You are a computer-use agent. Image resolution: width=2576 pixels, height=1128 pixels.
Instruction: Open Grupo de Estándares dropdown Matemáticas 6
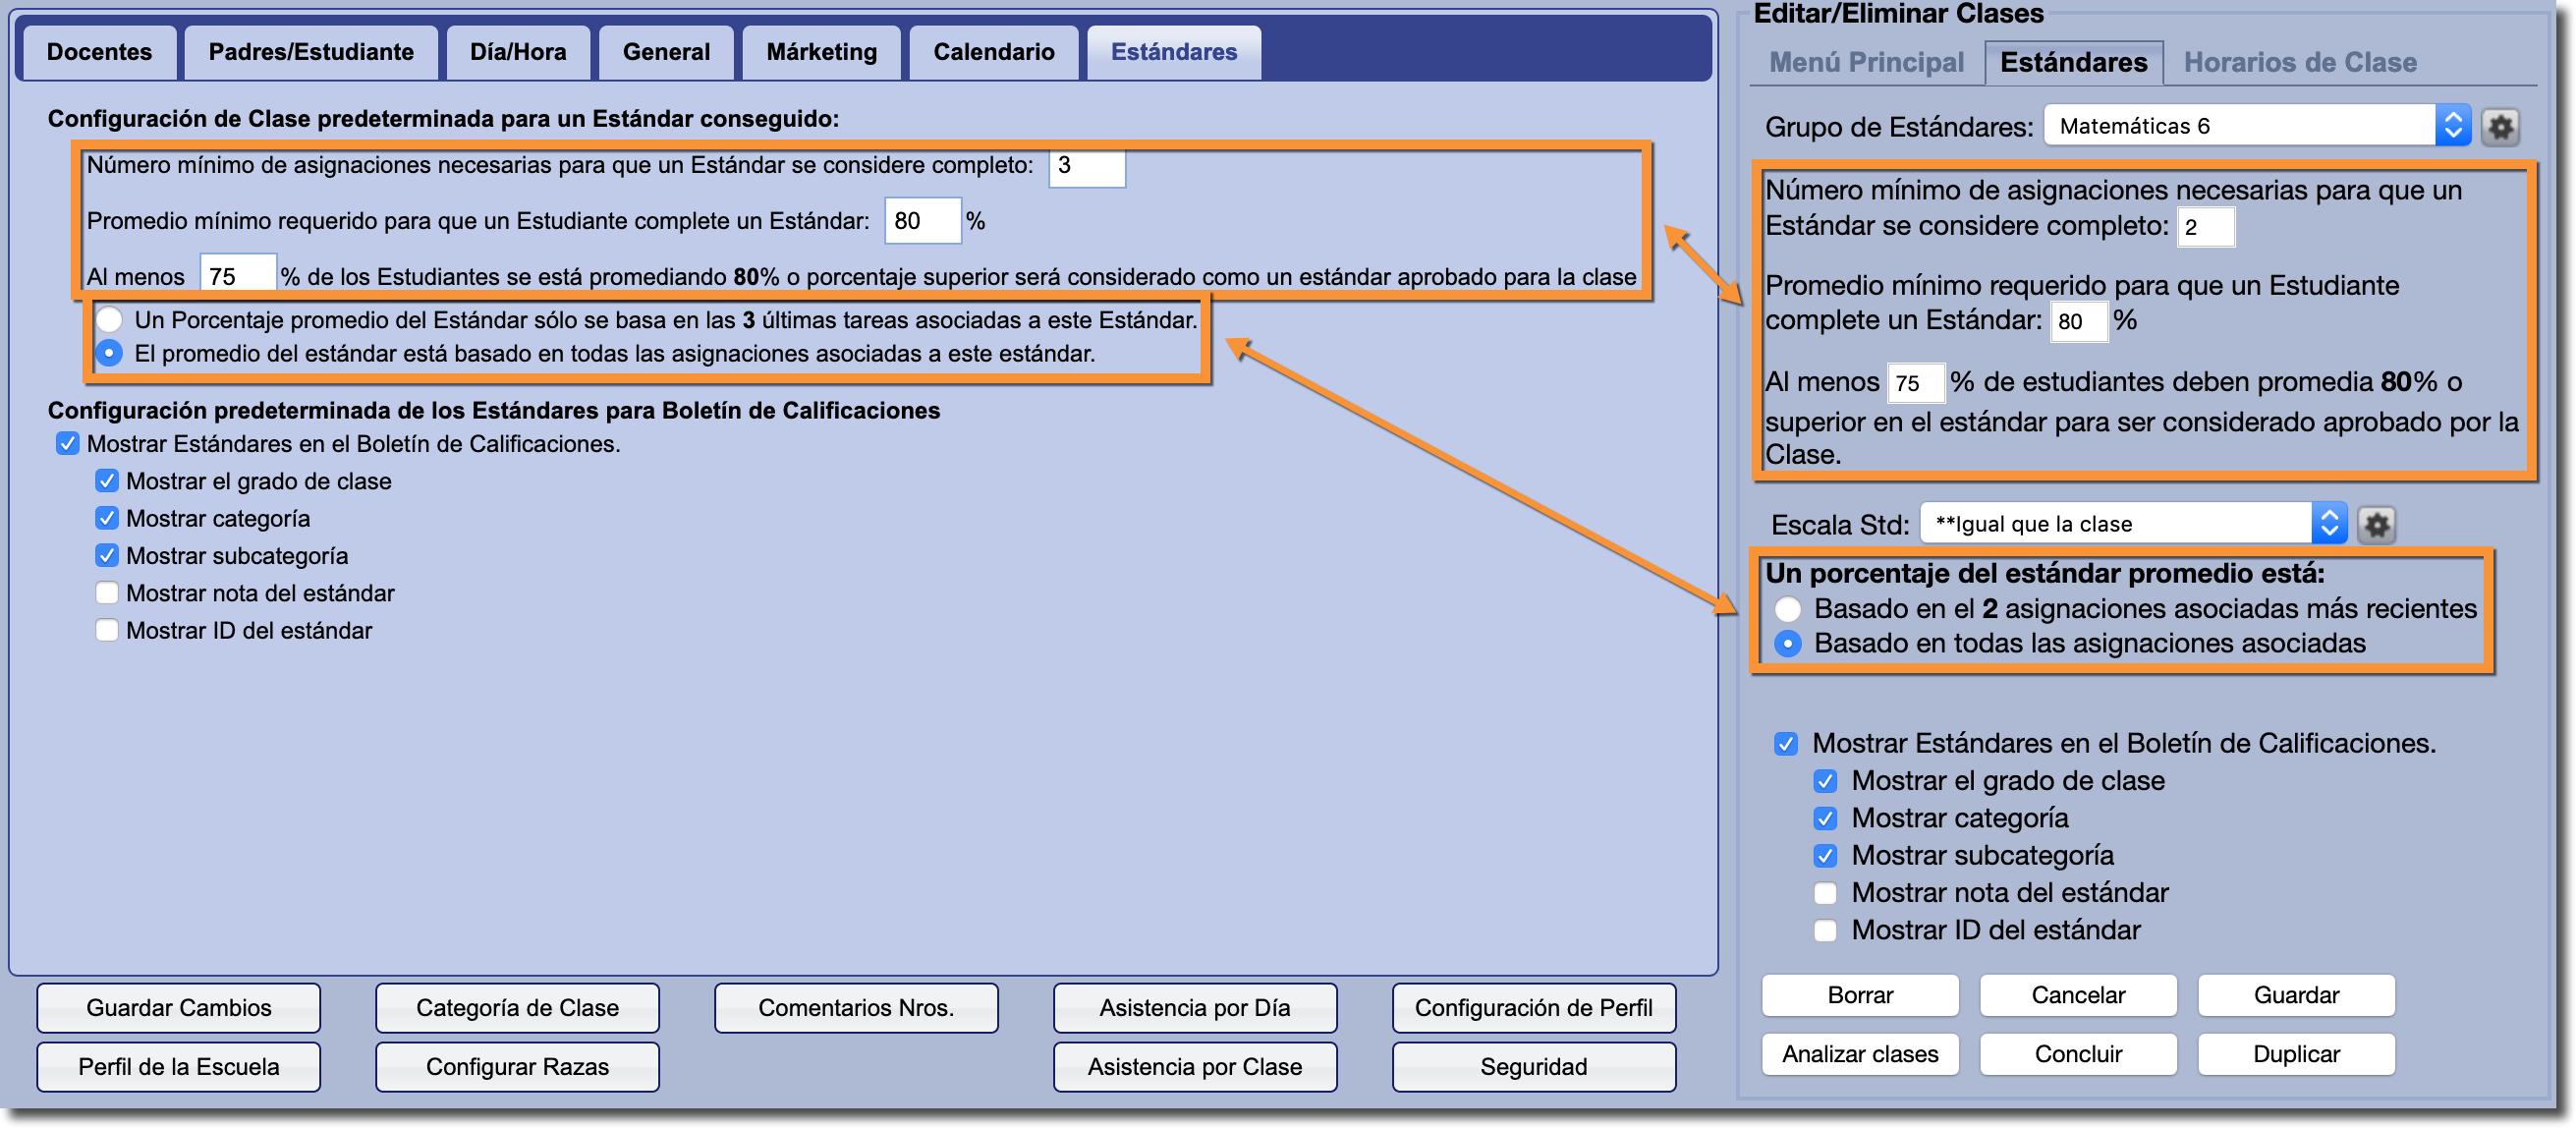[x=2256, y=126]
